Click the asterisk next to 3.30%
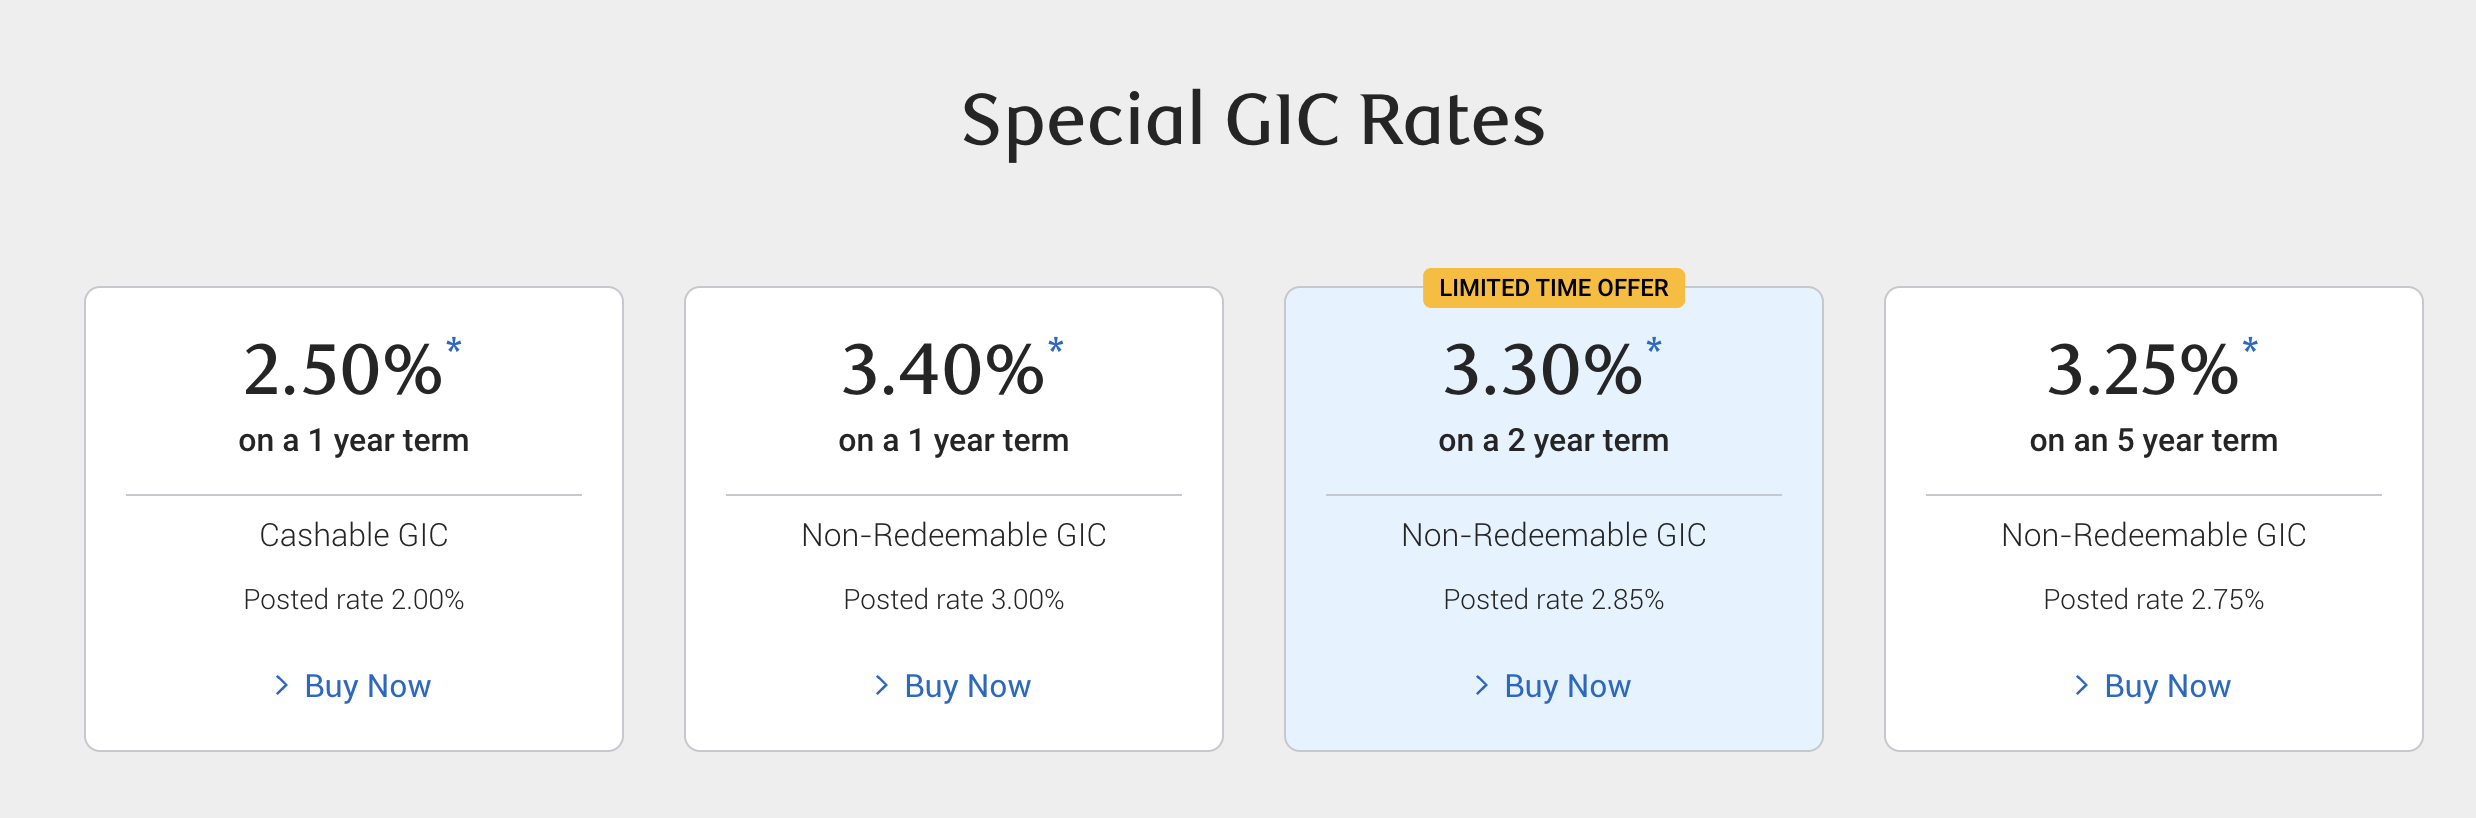 pyautogui.click(x=1654, y=347)
